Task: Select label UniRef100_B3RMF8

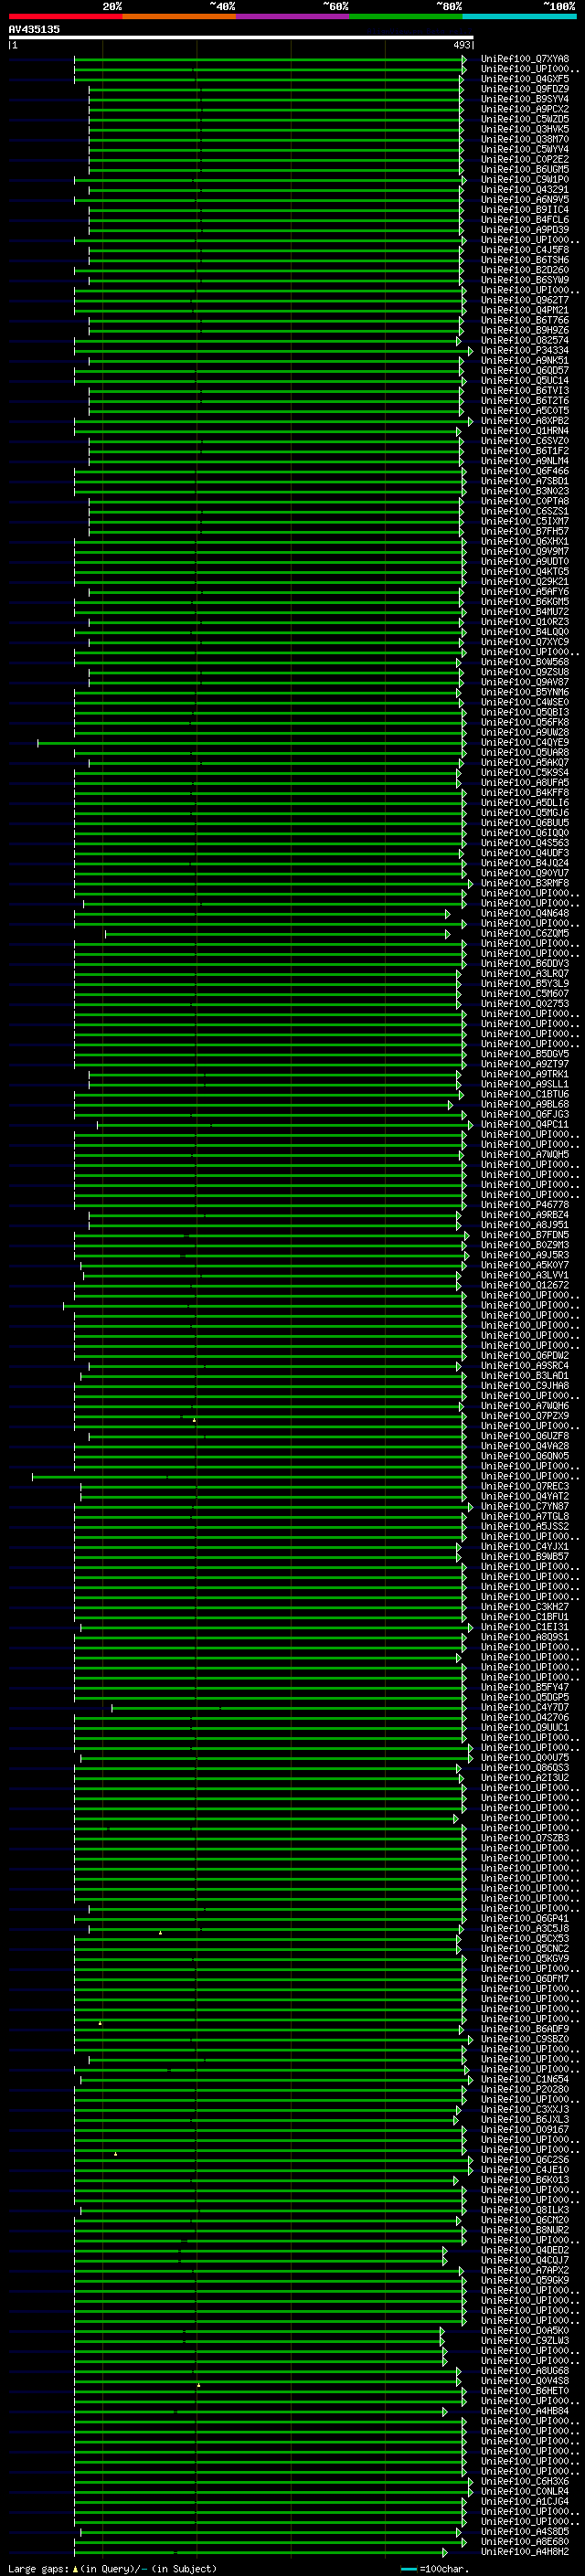Action: [525, 884]
